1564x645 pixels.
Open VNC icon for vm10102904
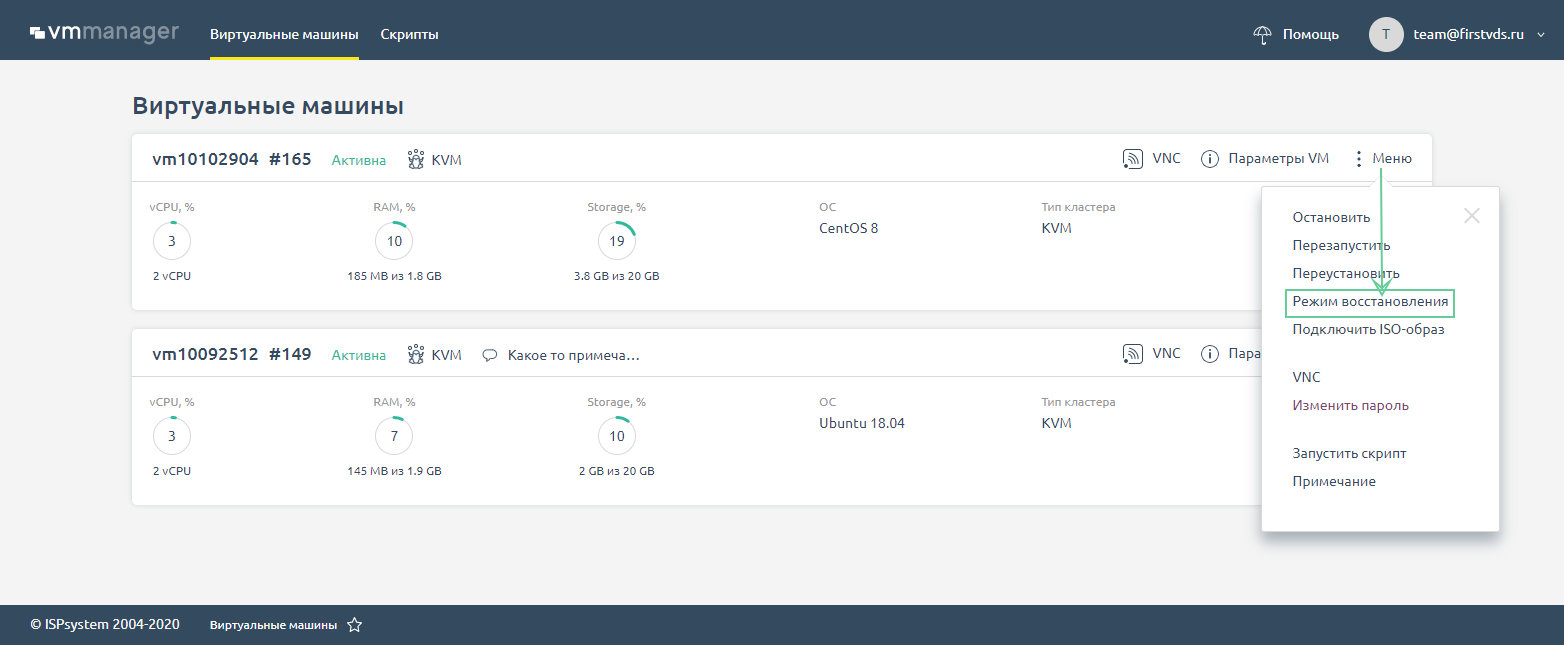pyautogui.click(x=1133, y=159)
